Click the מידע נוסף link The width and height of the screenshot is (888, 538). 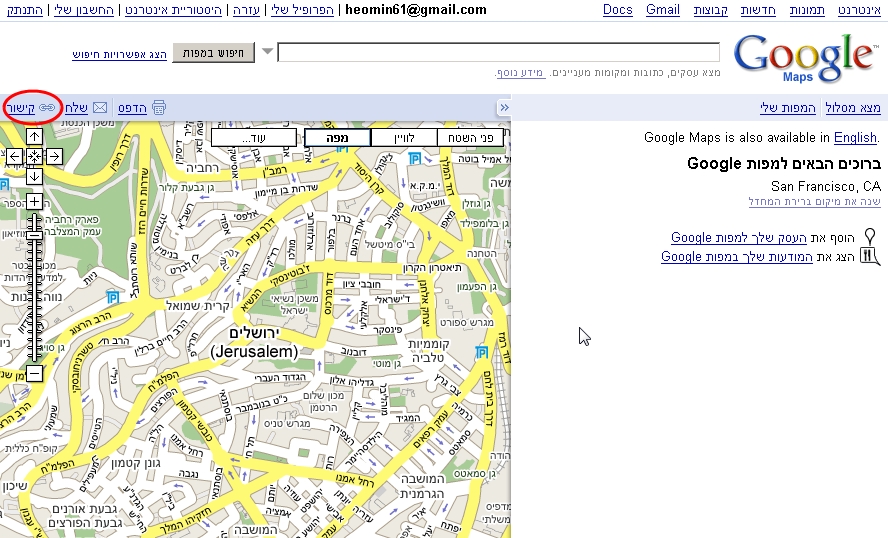pyautogui.click(x=520, y=72)
